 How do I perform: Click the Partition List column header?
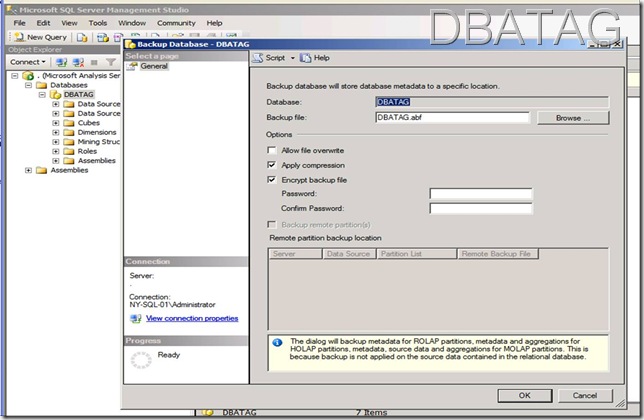pos(417,254)
